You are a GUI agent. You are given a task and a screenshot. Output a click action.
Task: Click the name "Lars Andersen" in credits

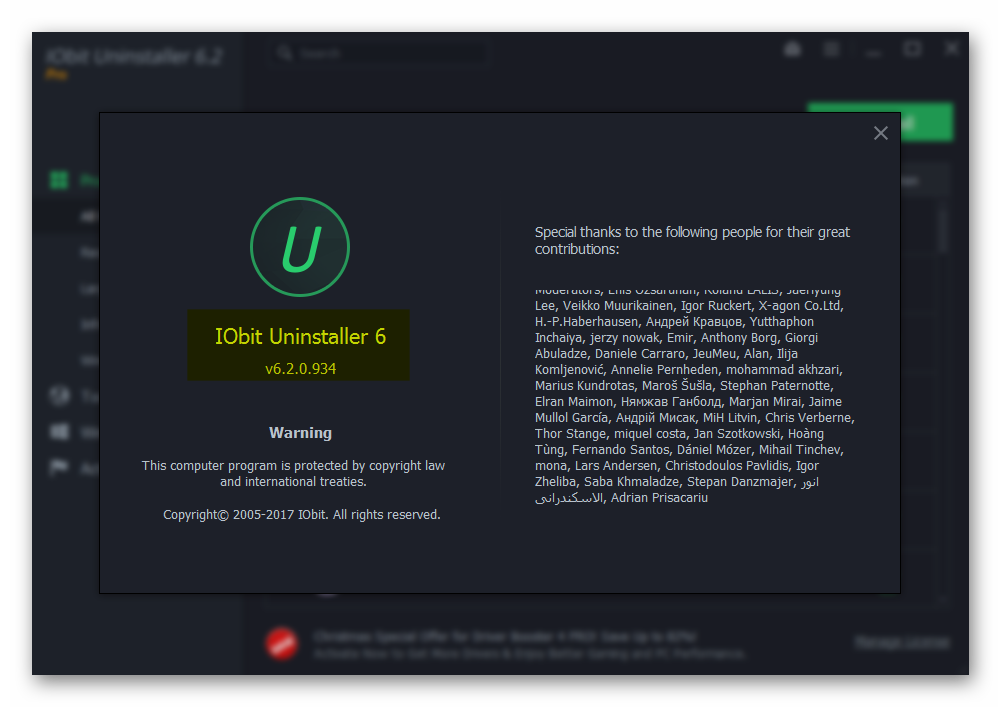click(x=615, y=466)
